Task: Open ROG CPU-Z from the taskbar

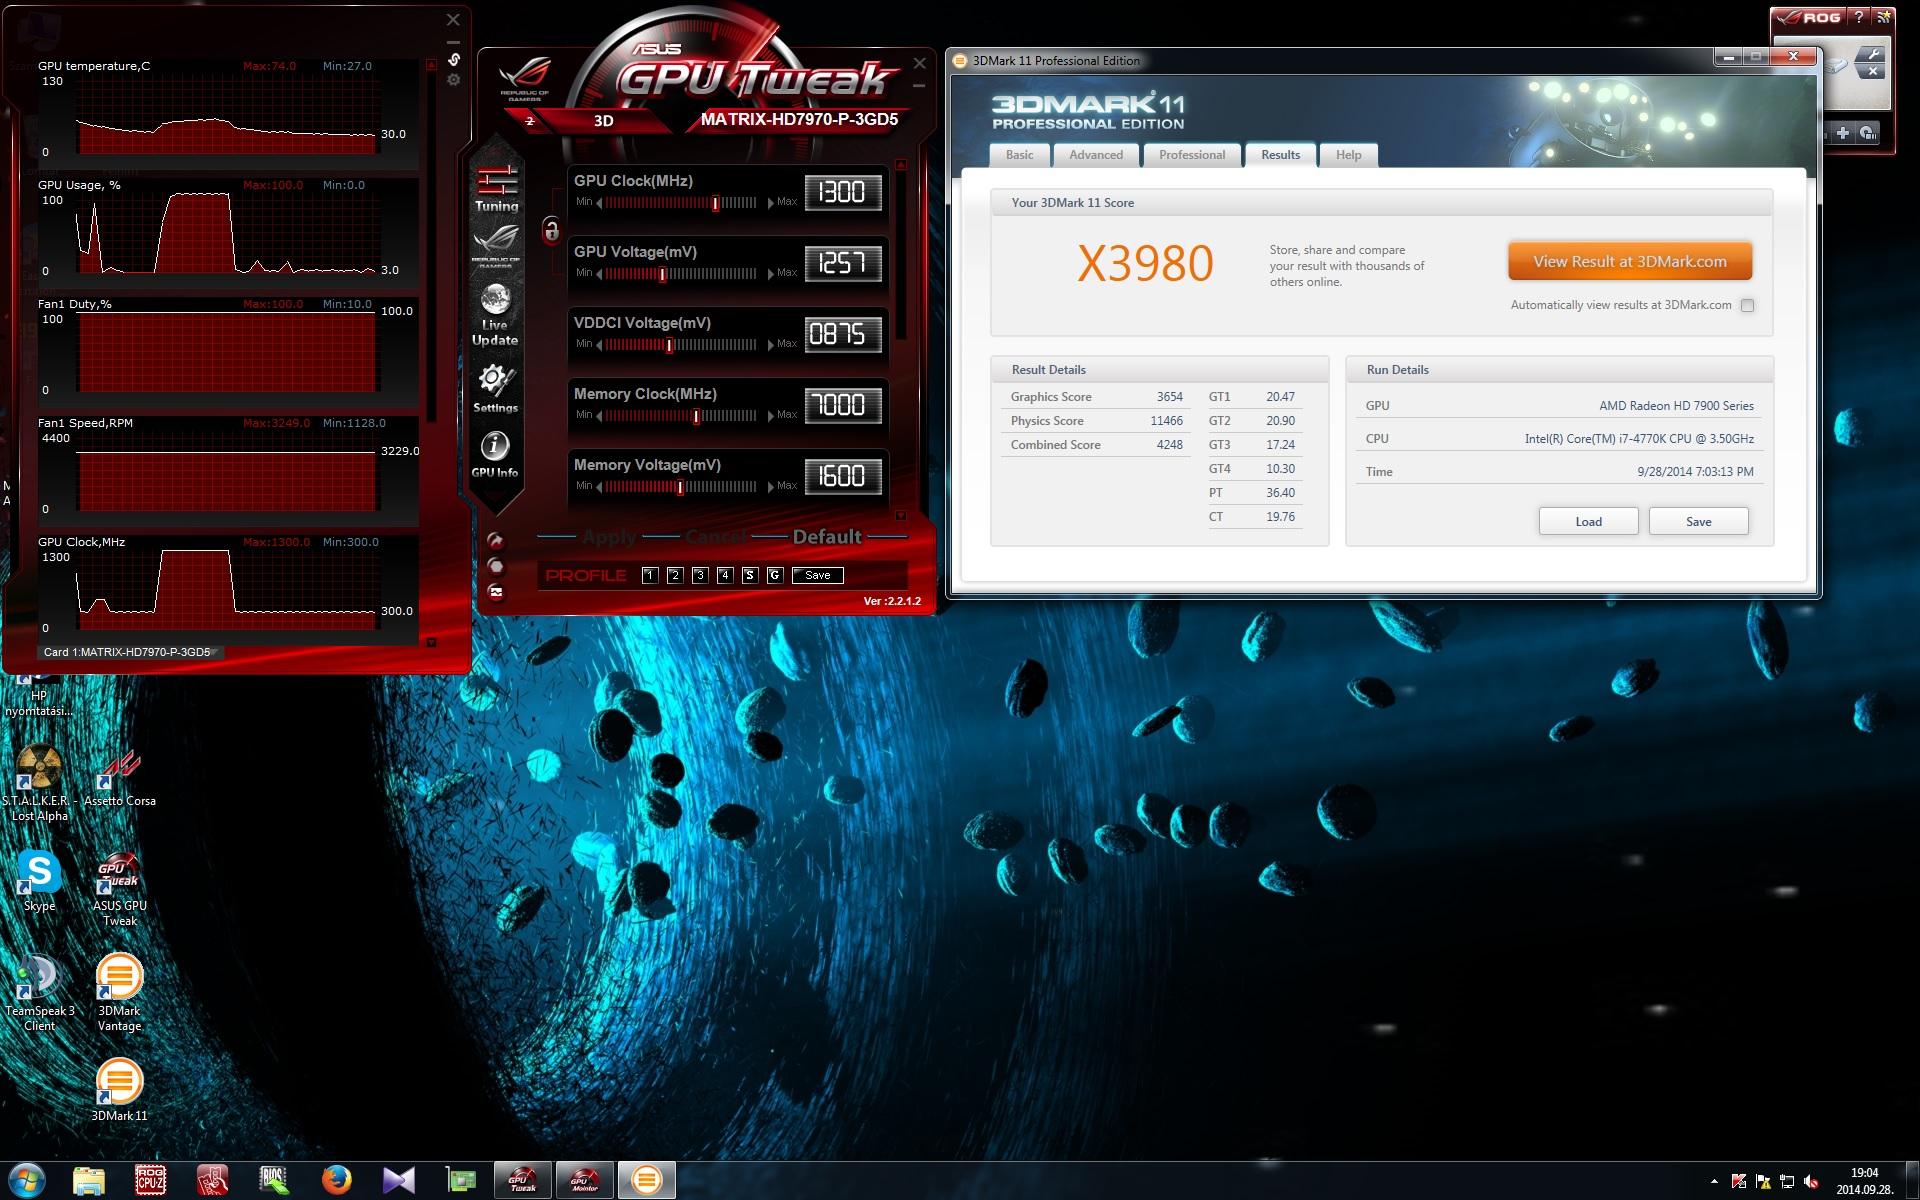Action: [150, 1181]
